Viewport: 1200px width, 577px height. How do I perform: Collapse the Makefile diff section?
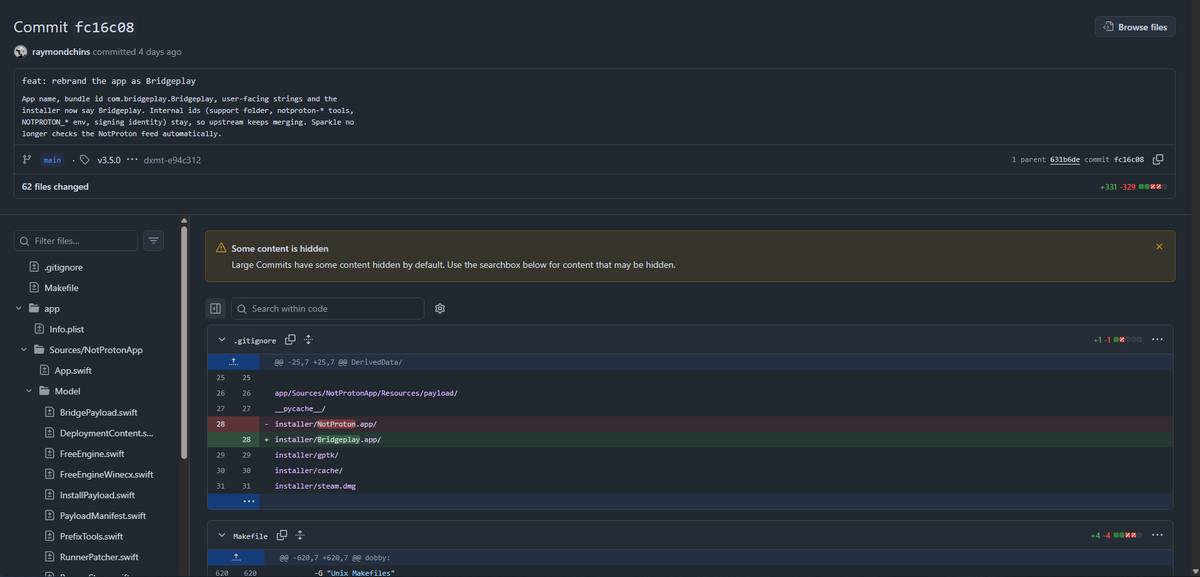(x=222, y=536)
